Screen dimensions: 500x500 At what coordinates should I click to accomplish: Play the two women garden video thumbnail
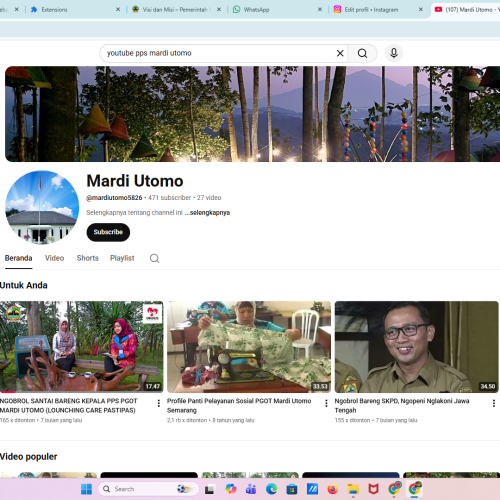[82, 347]
